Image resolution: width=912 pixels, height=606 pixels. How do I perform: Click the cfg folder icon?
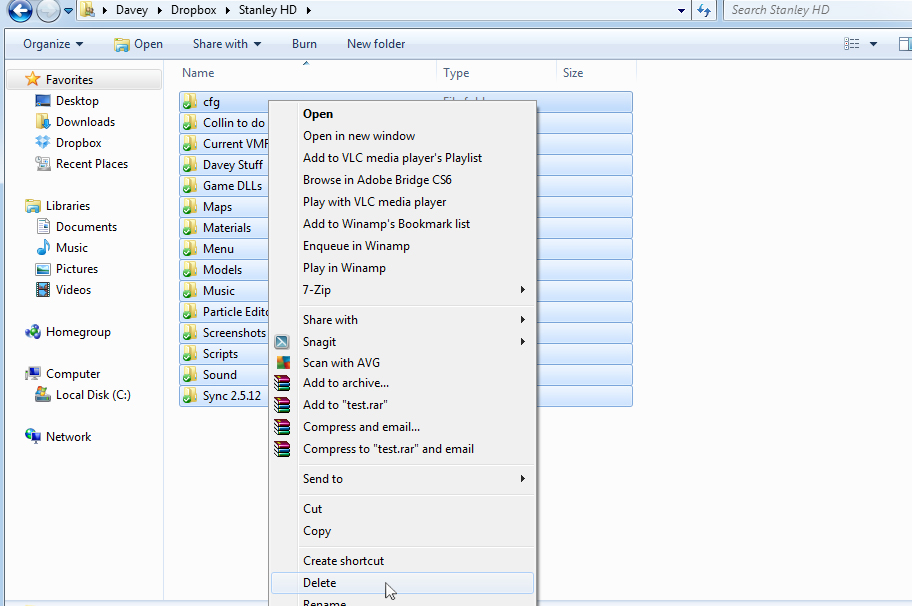[x=190, y=102]
